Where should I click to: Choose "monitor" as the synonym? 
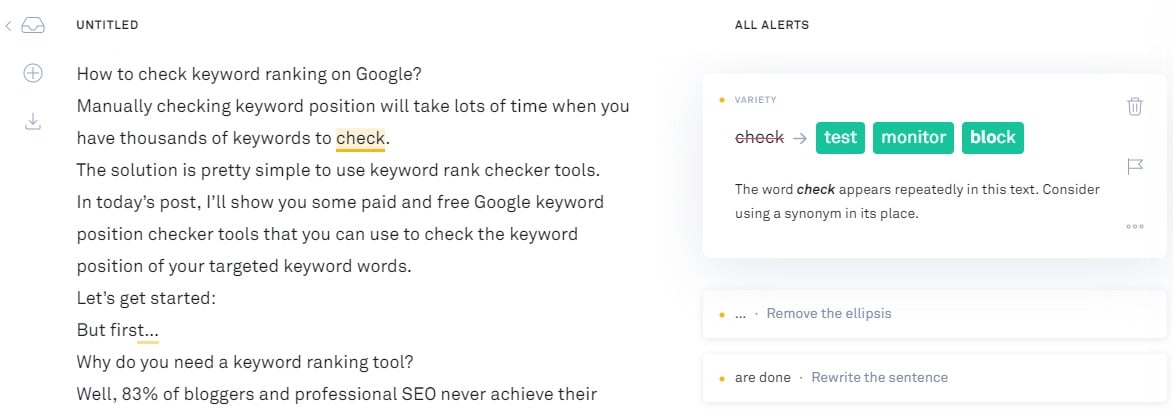(x=913, y=138)
